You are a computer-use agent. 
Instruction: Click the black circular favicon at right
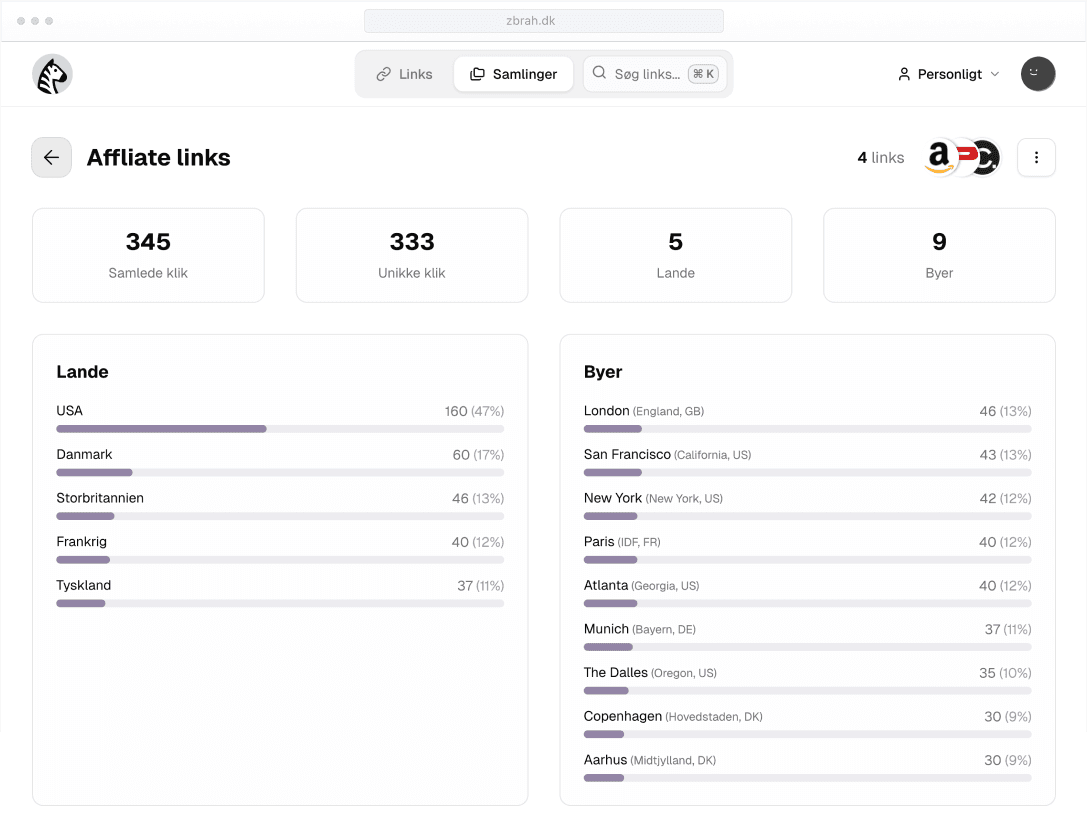tap(988, 158)
